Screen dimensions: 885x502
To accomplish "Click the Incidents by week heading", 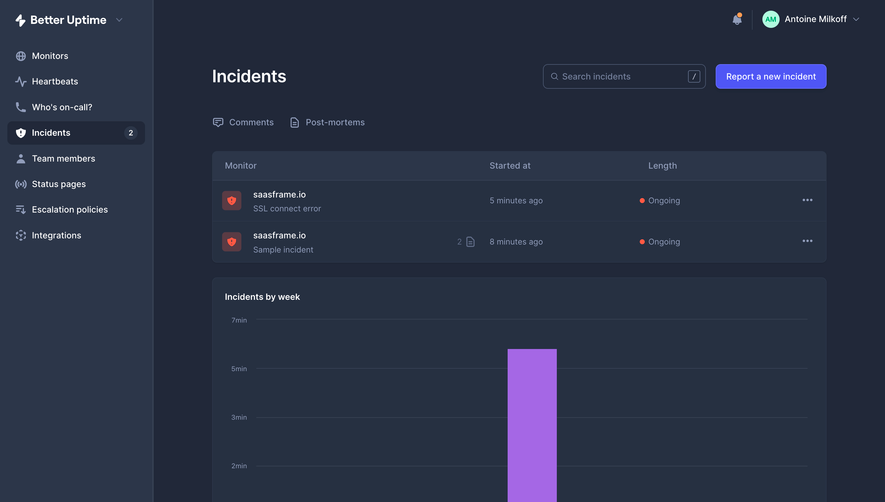I will click(x=262, y=297).
